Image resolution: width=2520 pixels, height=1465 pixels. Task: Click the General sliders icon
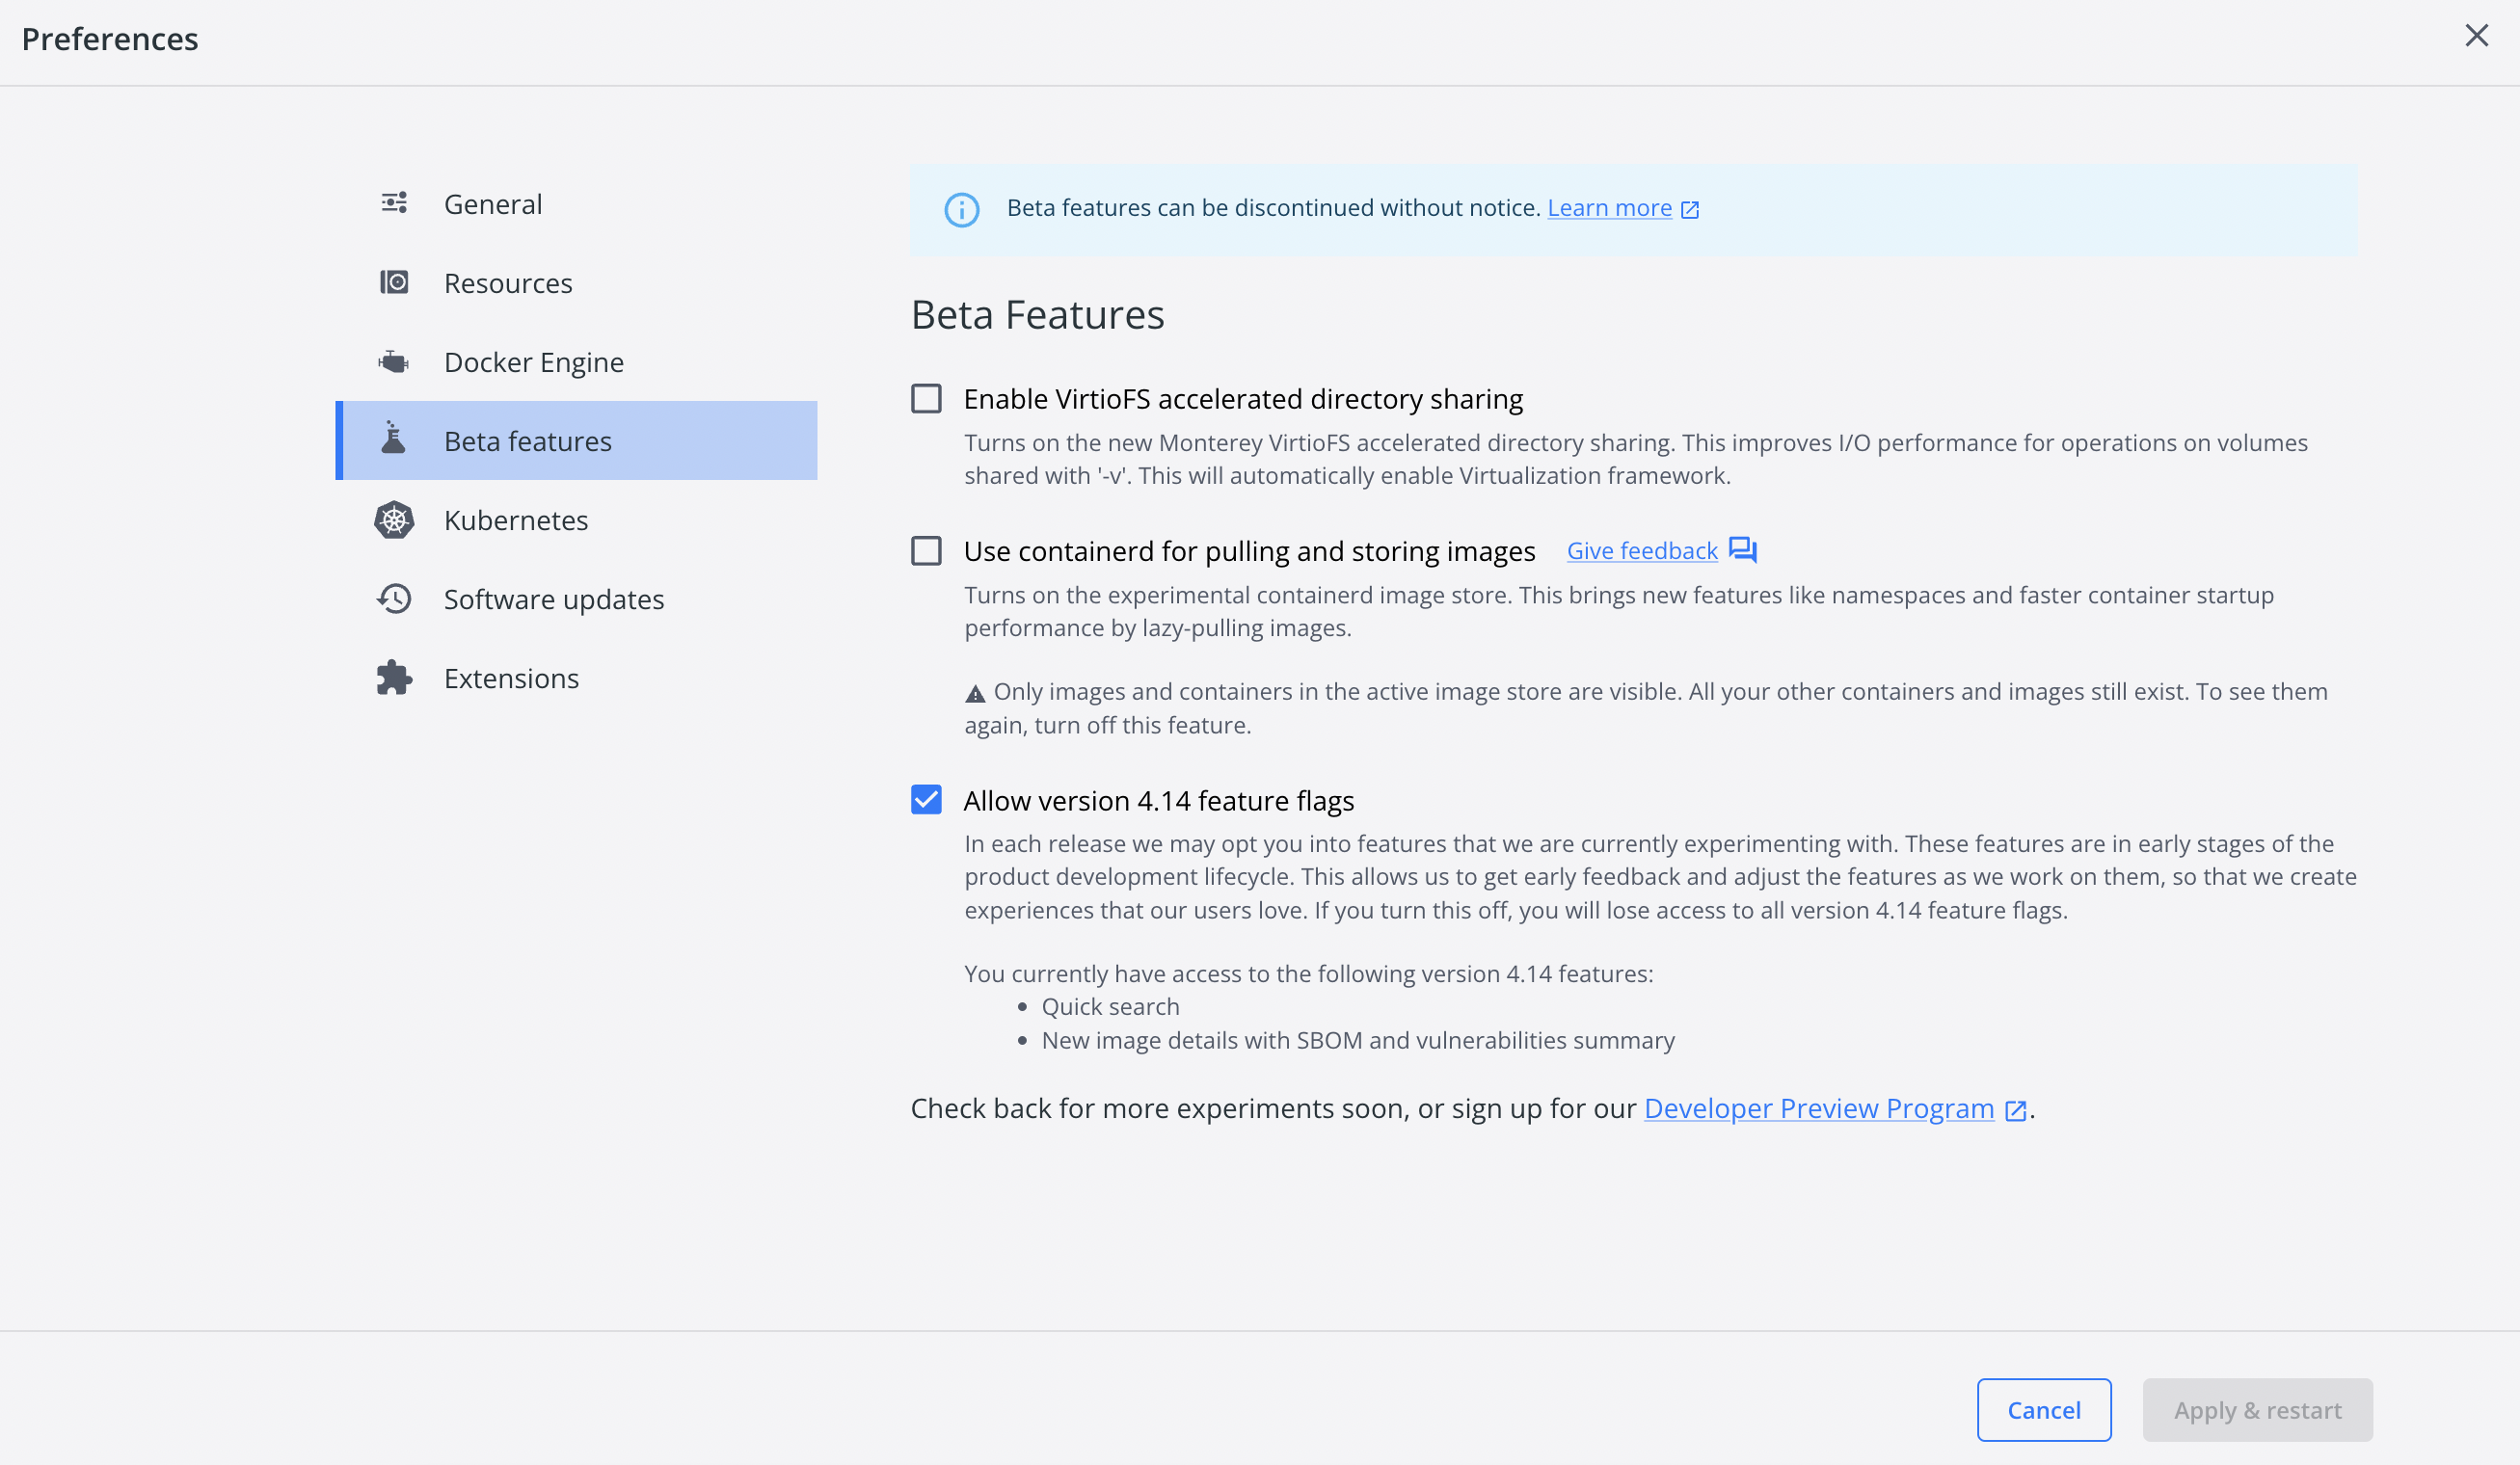394,203
